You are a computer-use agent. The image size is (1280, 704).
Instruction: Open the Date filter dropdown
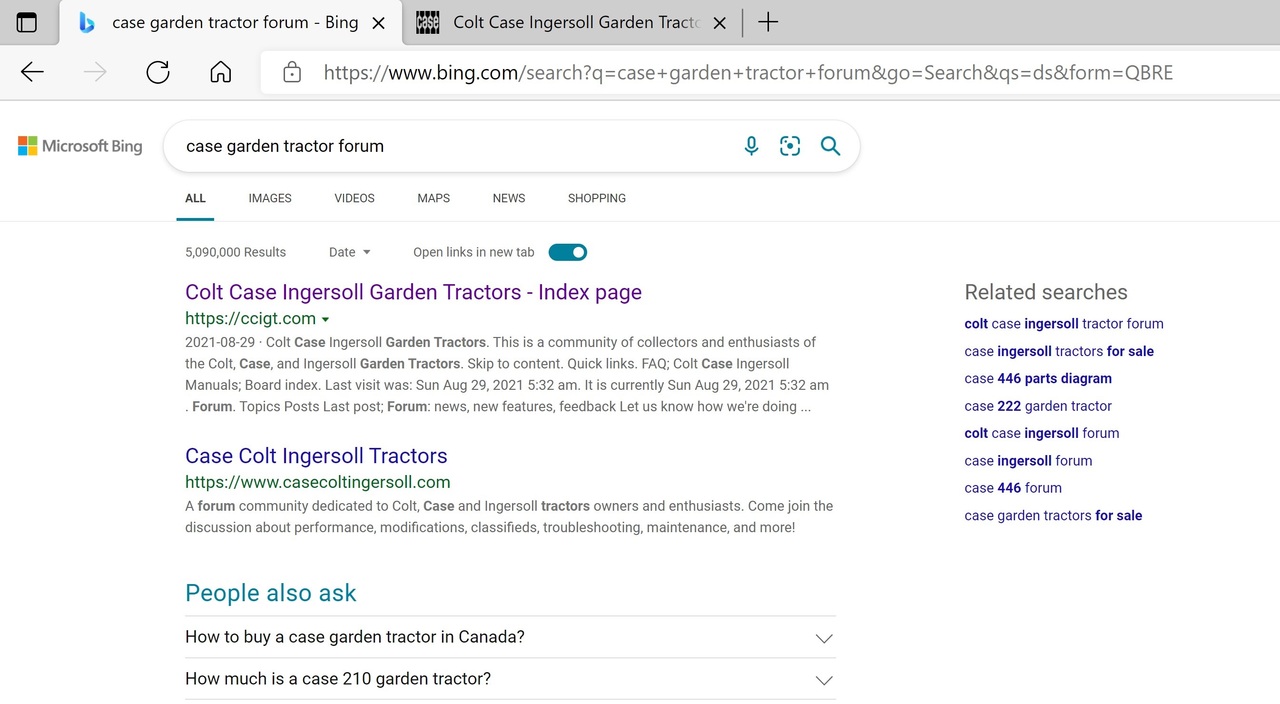(x=349, y=252)
